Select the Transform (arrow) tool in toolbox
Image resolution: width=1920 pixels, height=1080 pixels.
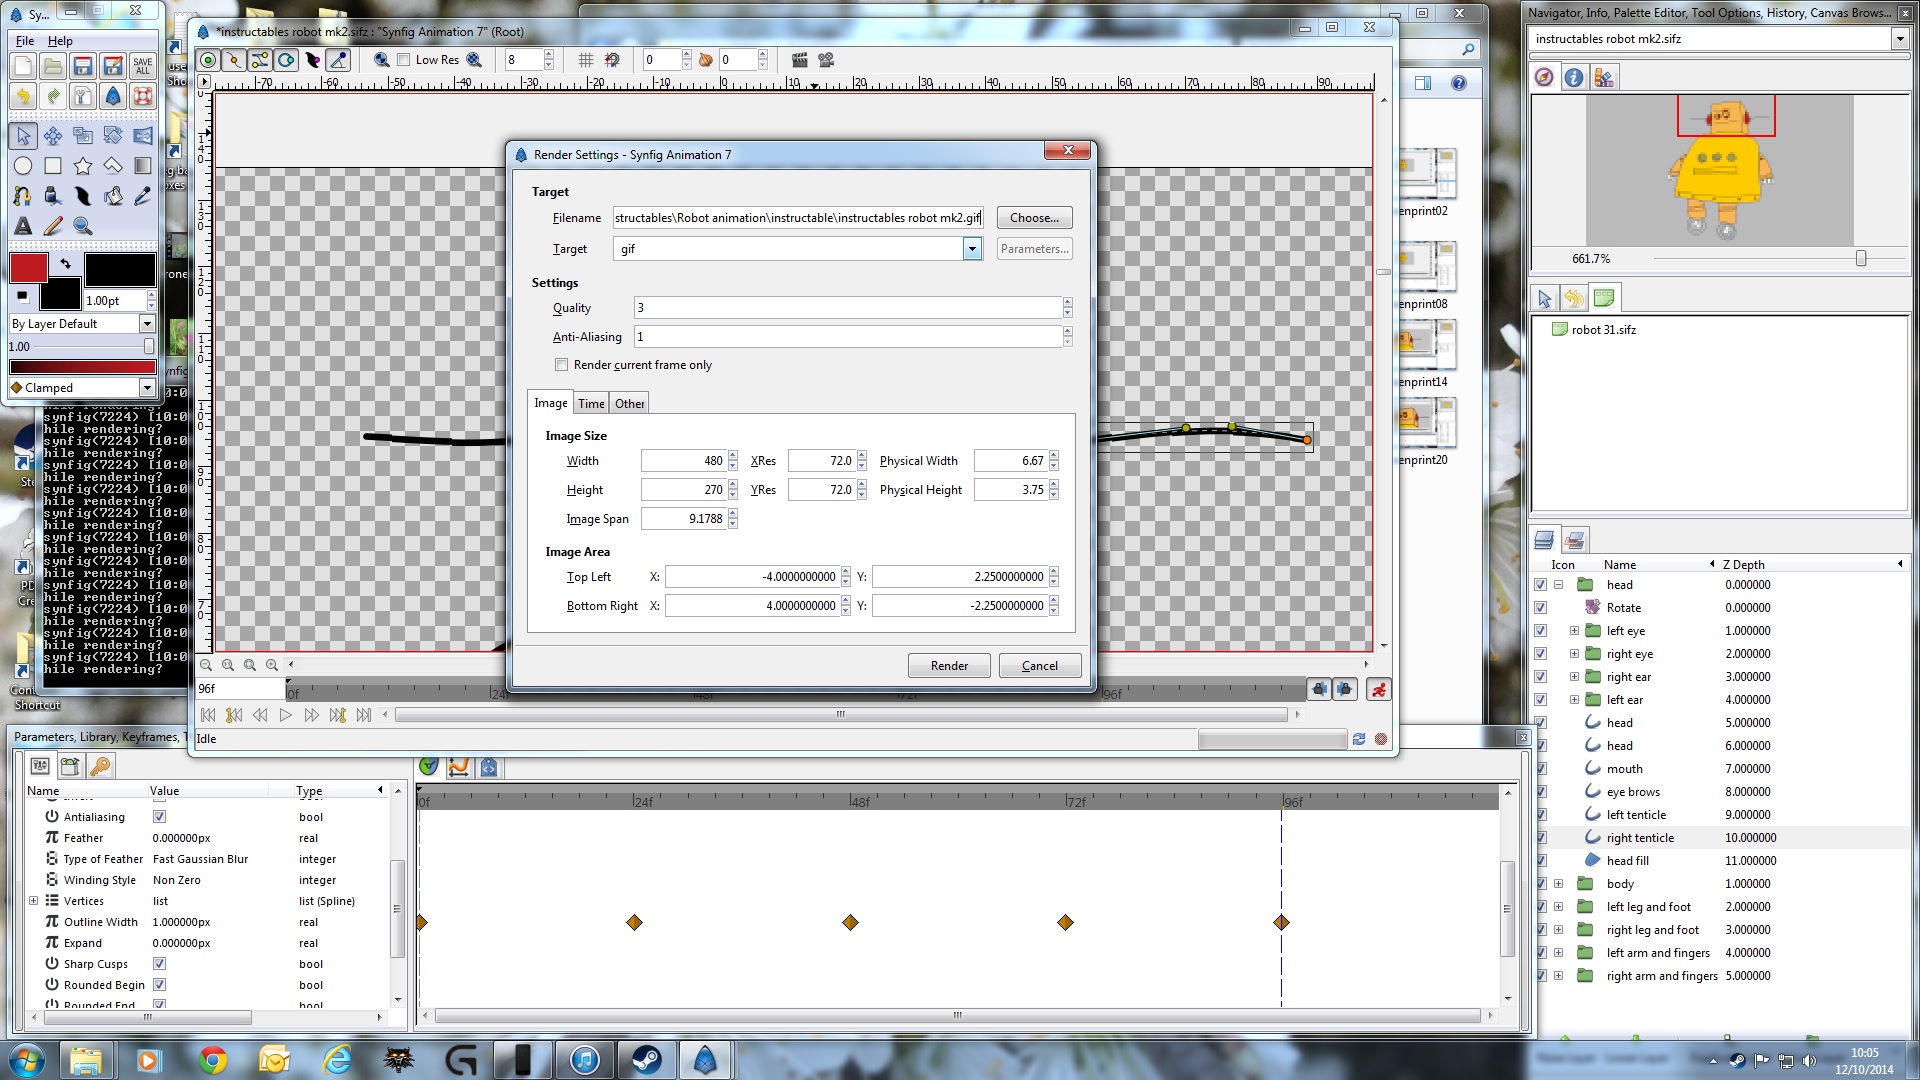click(x=23, y=135)
